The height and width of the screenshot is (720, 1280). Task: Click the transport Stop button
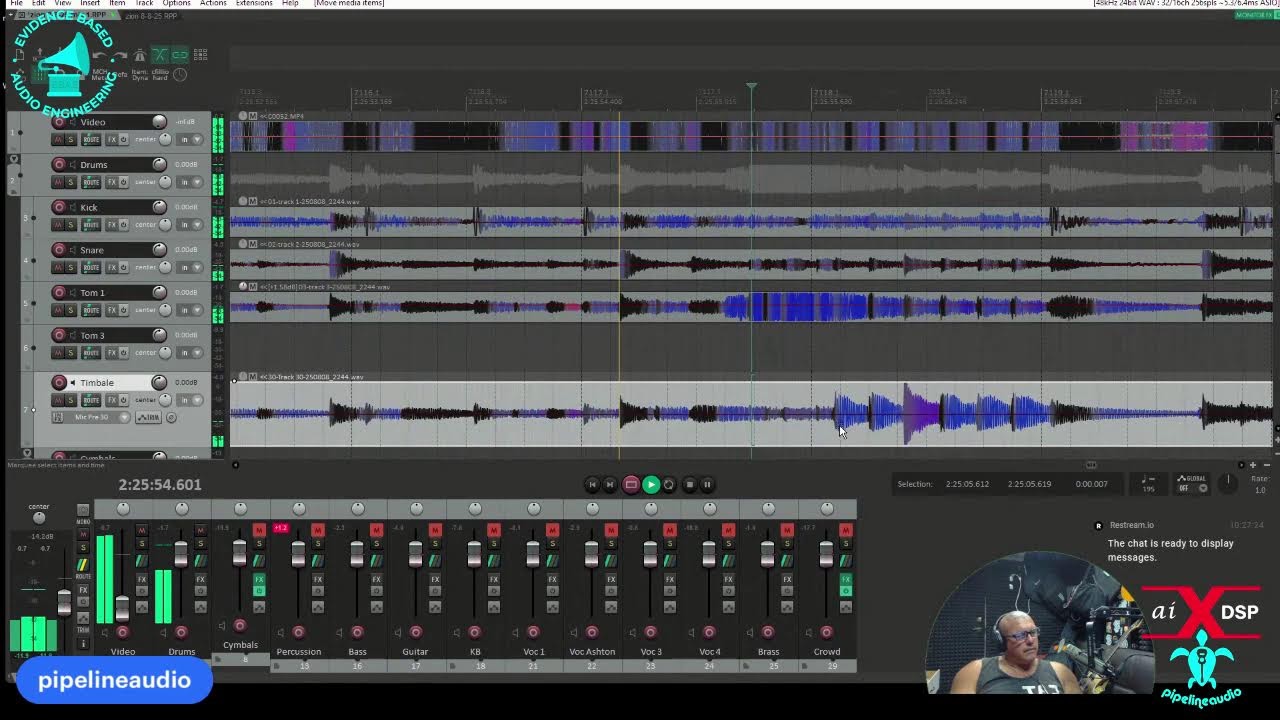coord(689,484)
